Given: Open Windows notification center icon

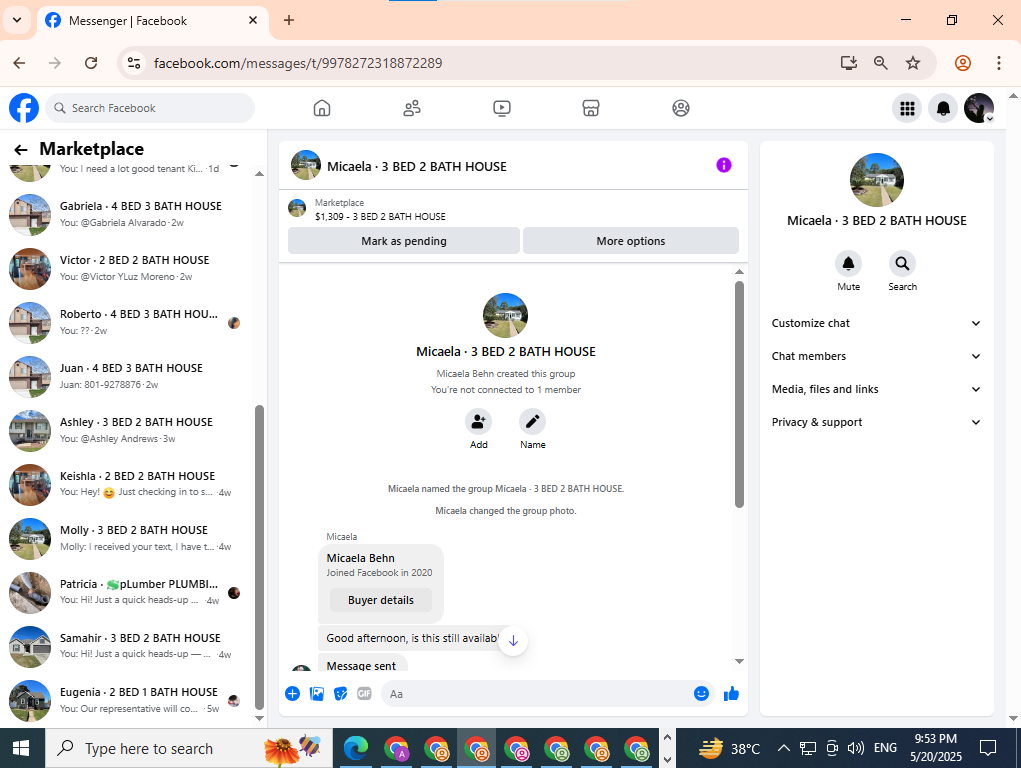Looking at the screenshot, I should pos(988,748).
